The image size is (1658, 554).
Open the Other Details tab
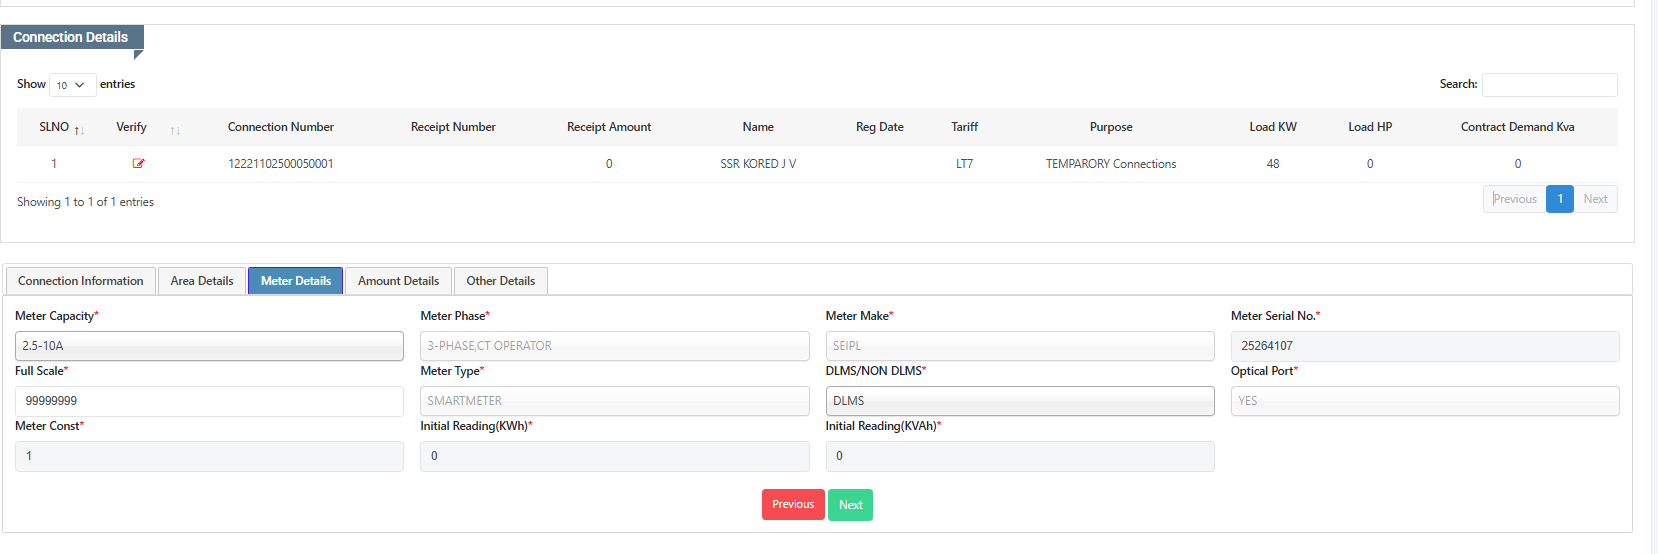(x=500, y=281)
